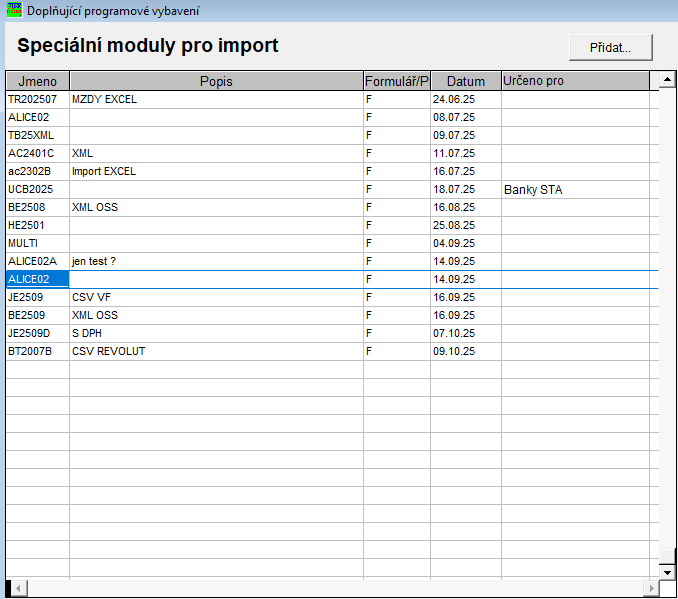Select the MULTI name cell
The image size is (678, 599).
point(38,243)
